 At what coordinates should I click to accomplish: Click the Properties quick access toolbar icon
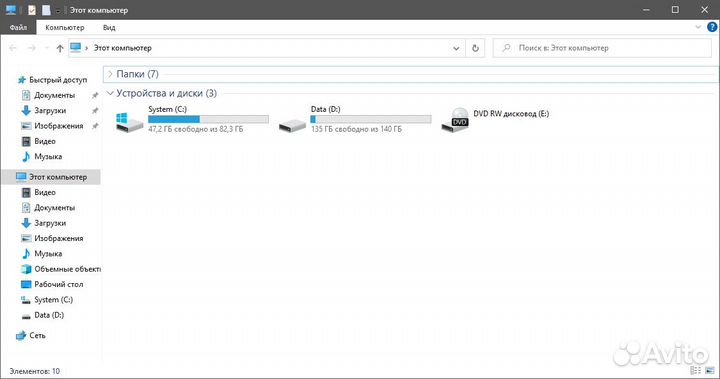click(31, 10)
